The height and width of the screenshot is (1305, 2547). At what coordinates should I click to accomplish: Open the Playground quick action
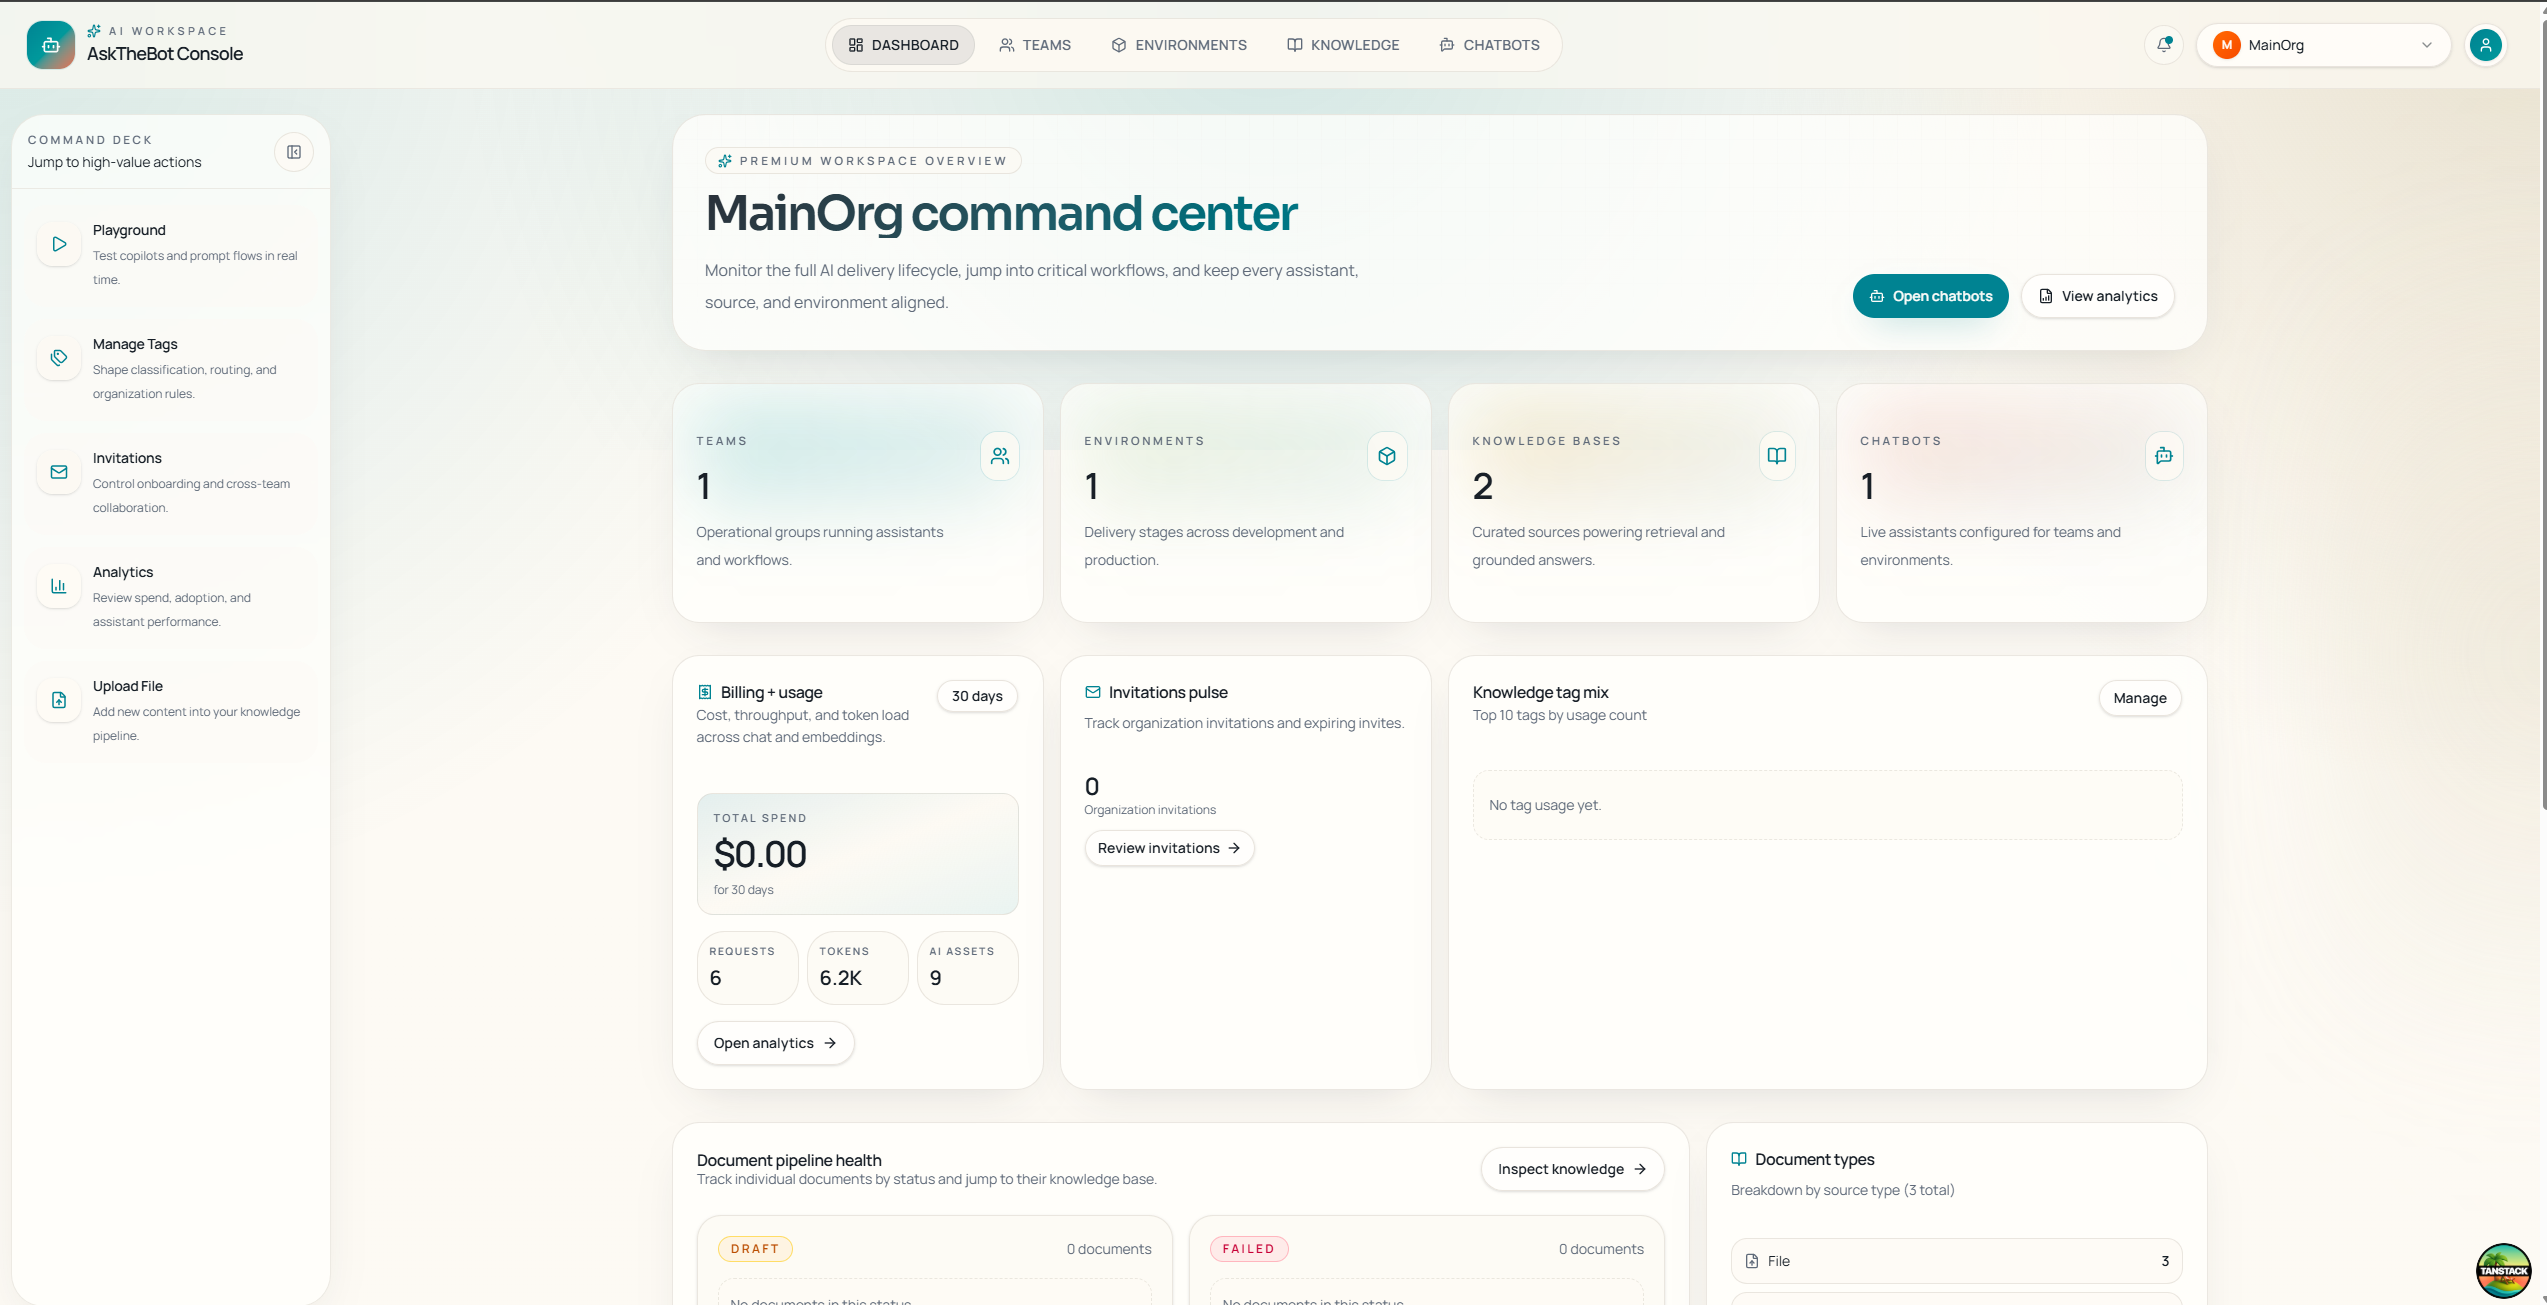(171, 254)
